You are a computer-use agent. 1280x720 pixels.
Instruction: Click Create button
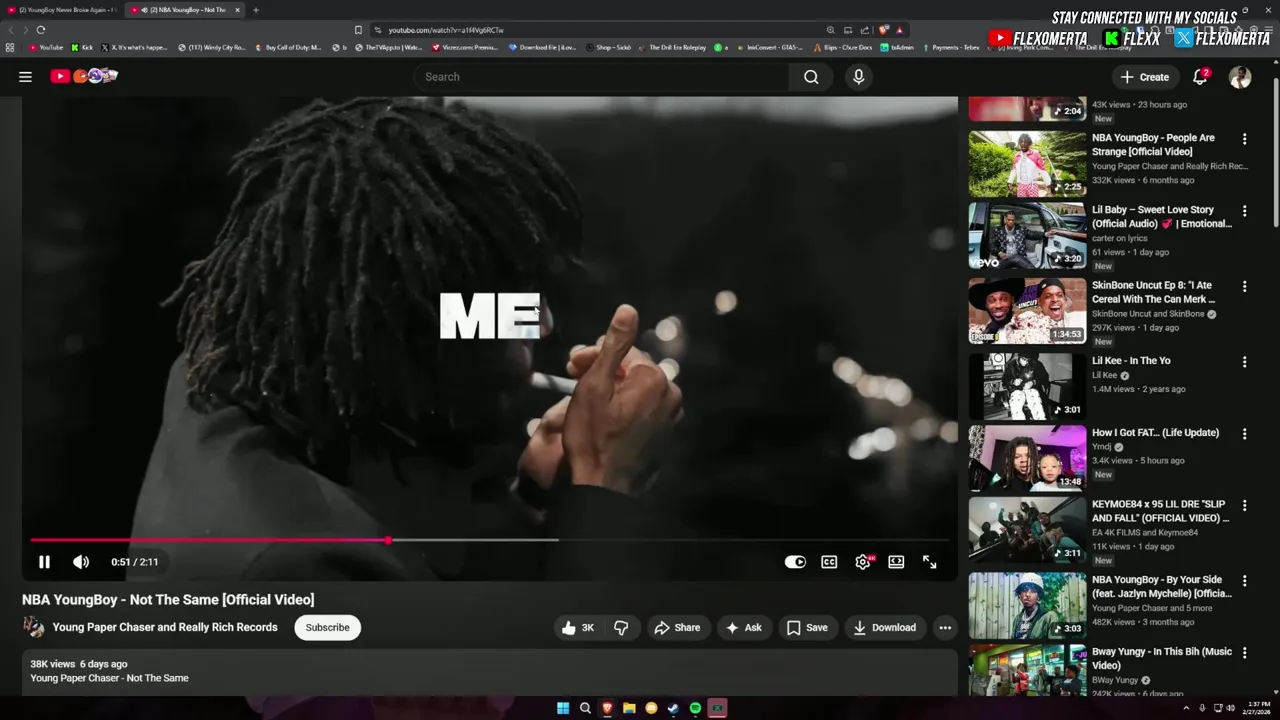(x=1144, y=77)
